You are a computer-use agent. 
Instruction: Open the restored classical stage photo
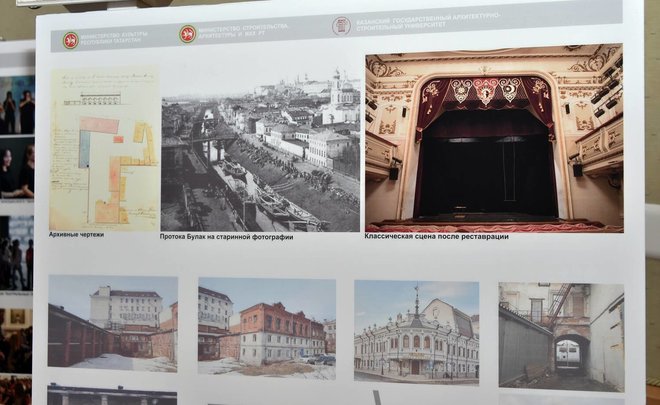493,137
